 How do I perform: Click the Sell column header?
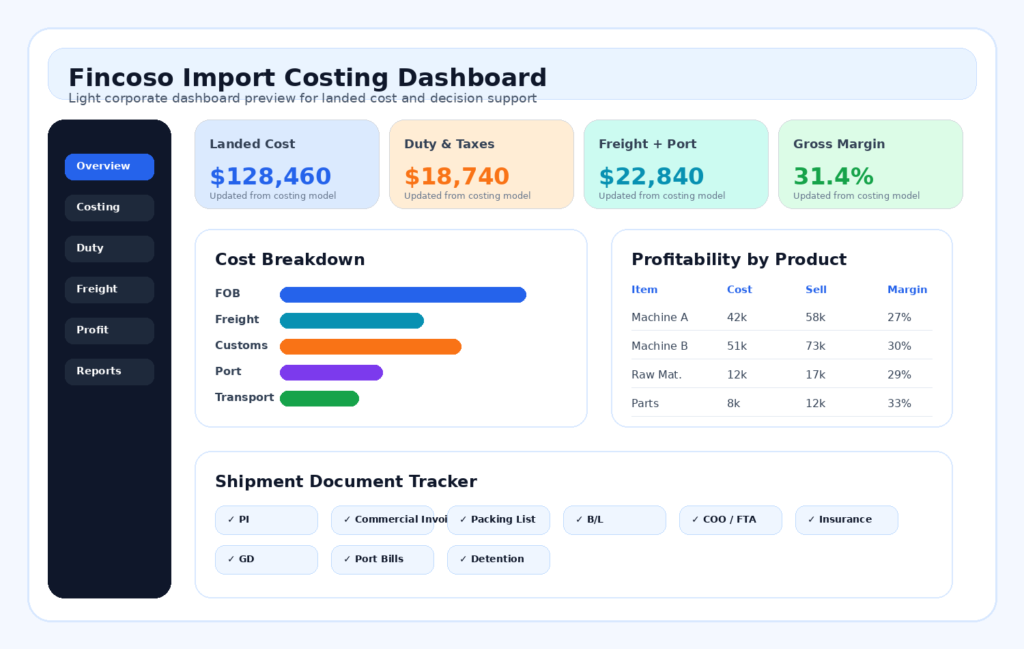tap(816, 289)
